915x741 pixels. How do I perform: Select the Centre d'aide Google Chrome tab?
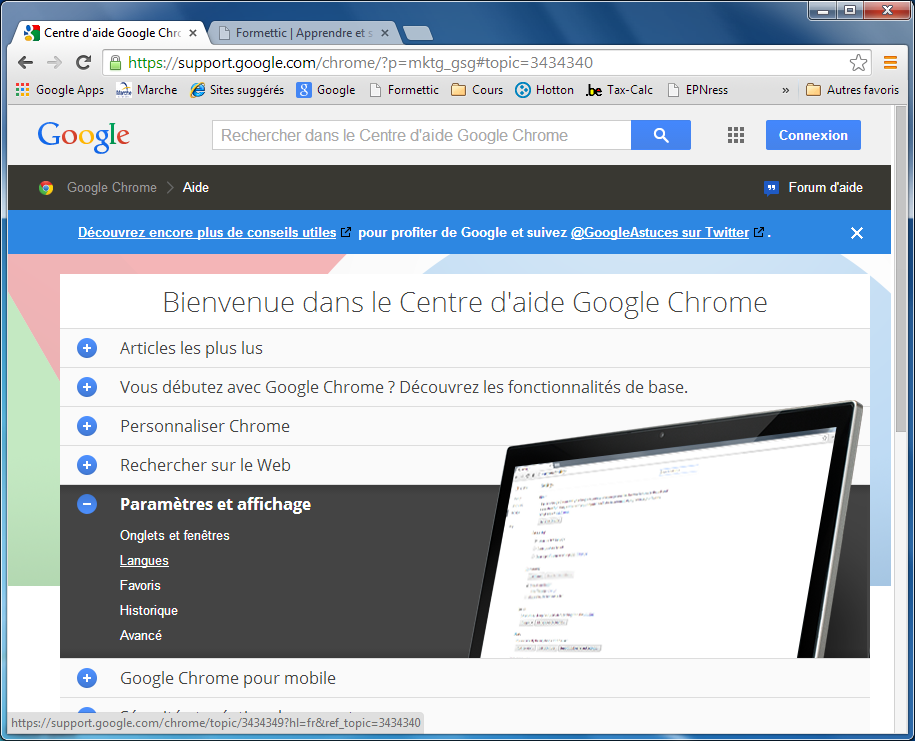[110, 33]
